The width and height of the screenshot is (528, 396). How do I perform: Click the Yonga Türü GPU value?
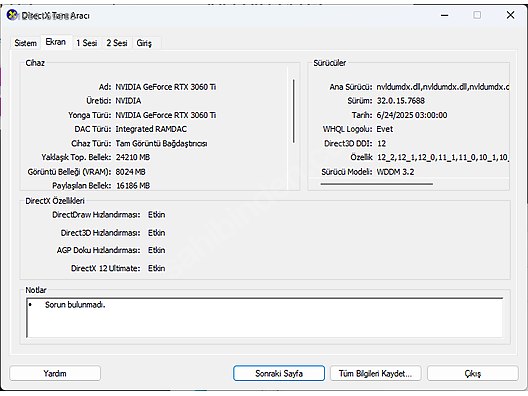(166, 115)
